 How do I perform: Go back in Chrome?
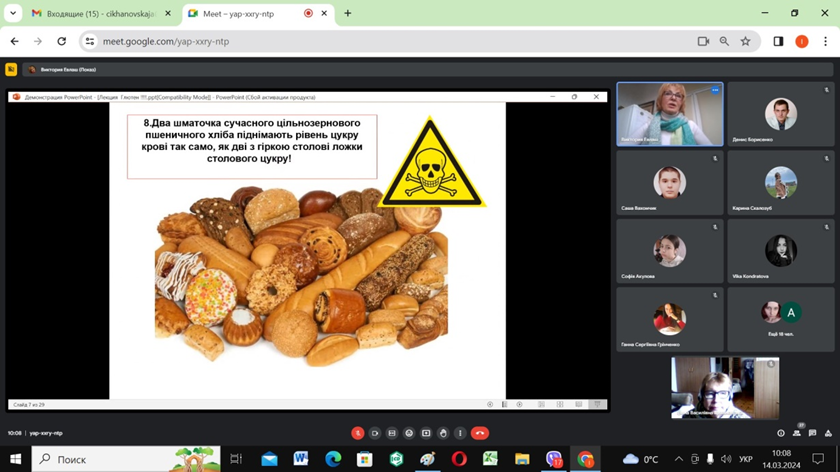[x=14, y=41]
